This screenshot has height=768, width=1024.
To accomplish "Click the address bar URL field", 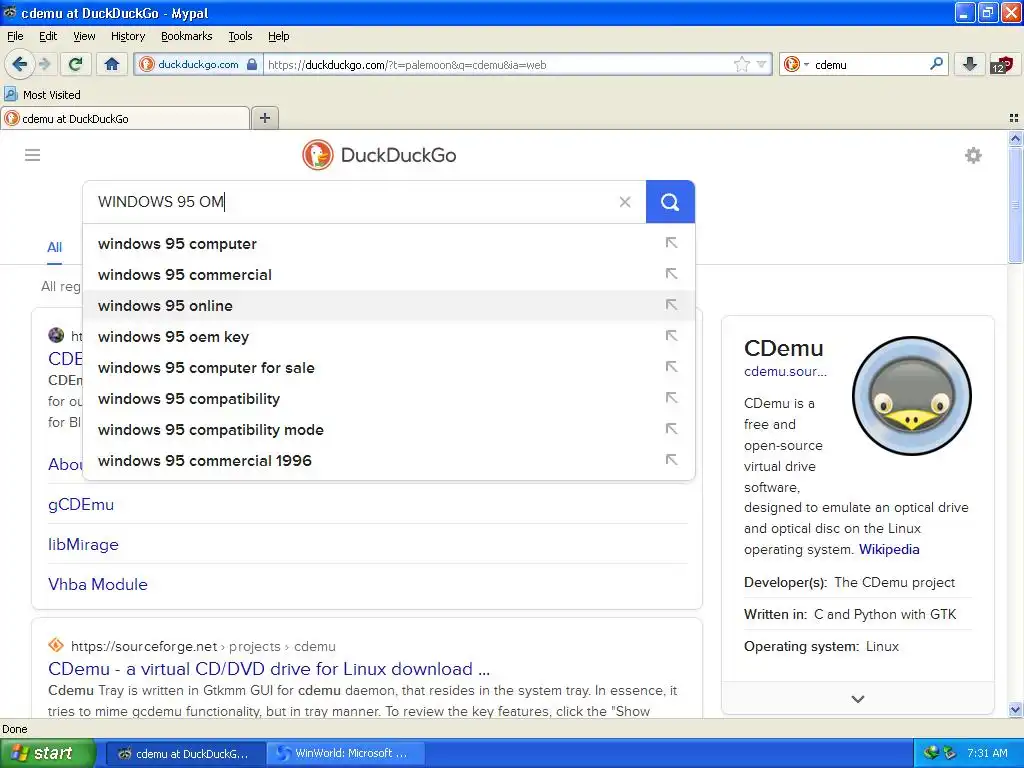I will coord(496,64).
